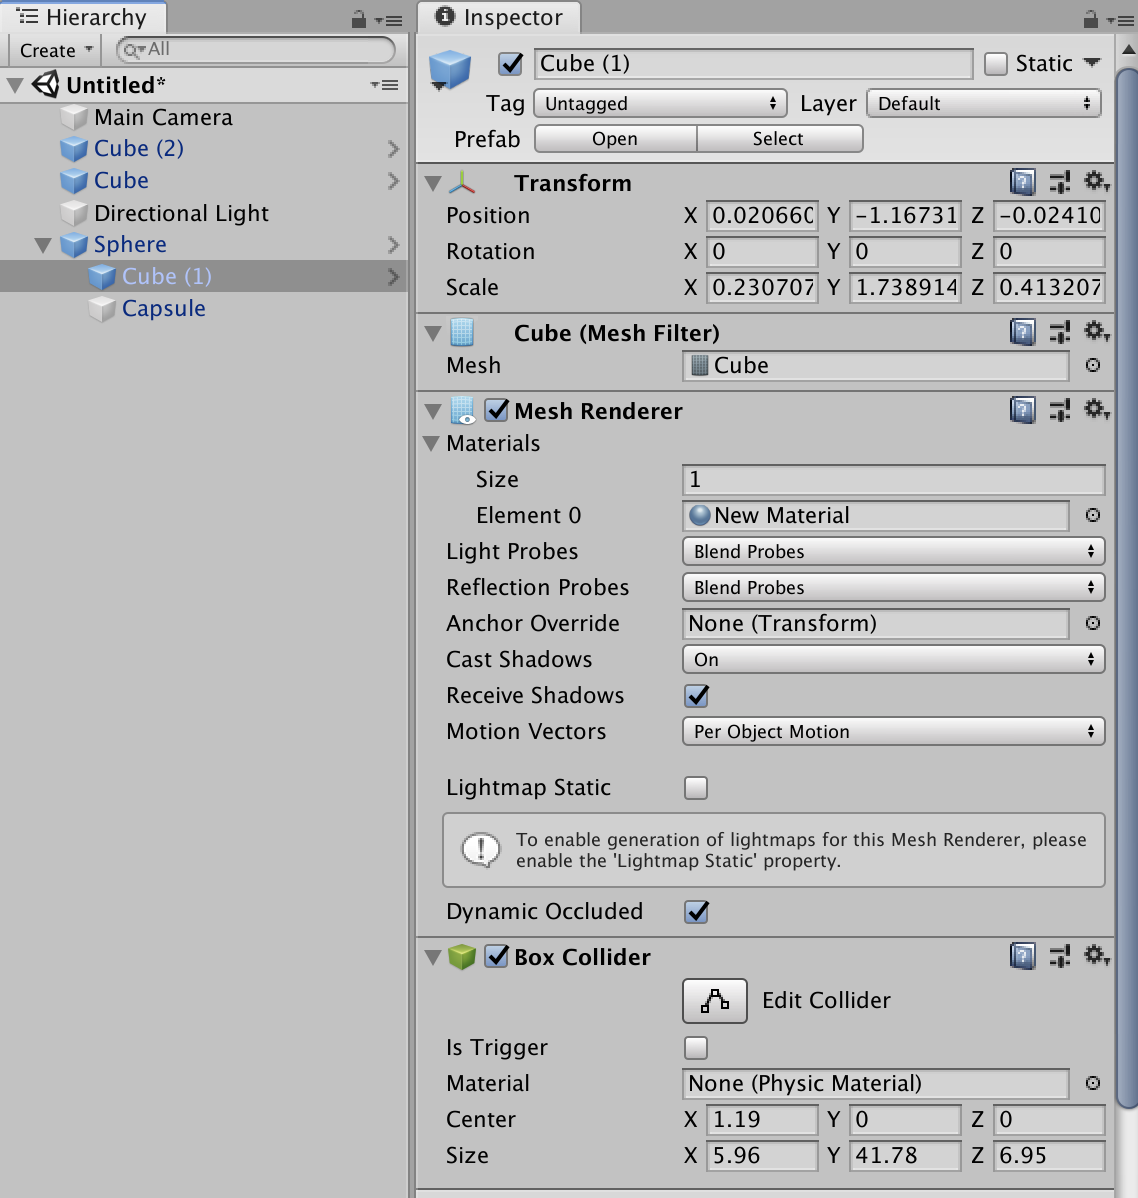Click the Select prefab button

(779, 138)
